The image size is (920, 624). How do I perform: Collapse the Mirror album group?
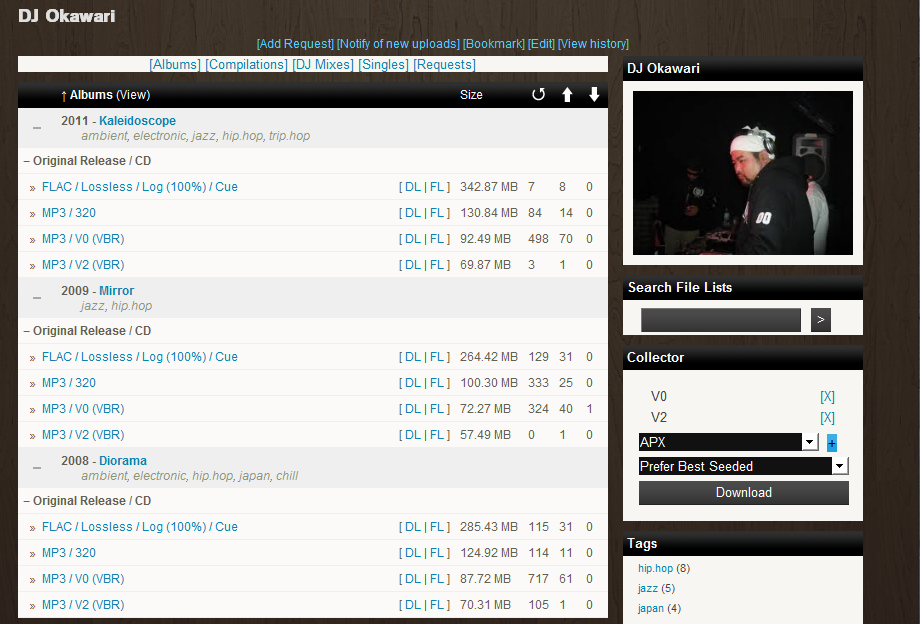pos(37,298)
